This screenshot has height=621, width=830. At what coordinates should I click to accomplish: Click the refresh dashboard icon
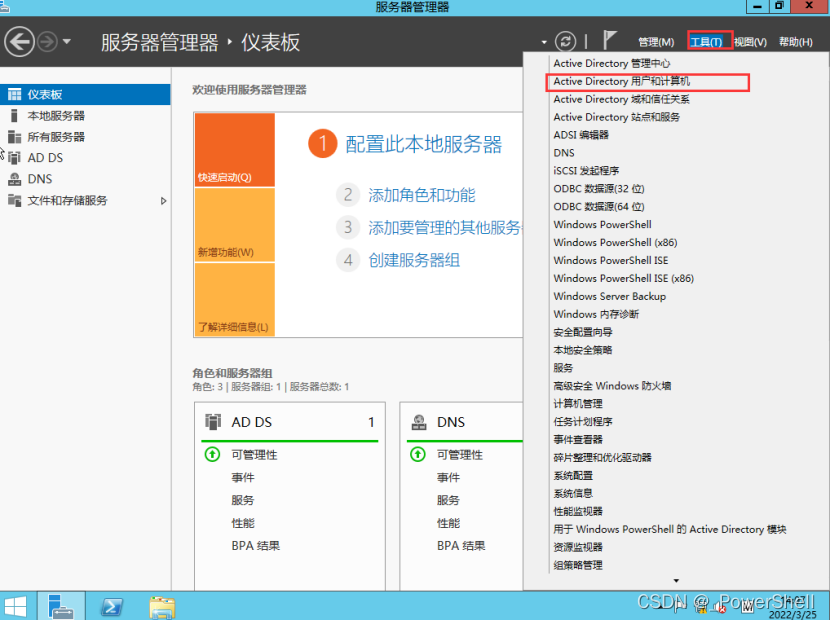pyautogui.click(x=565, y=41)
